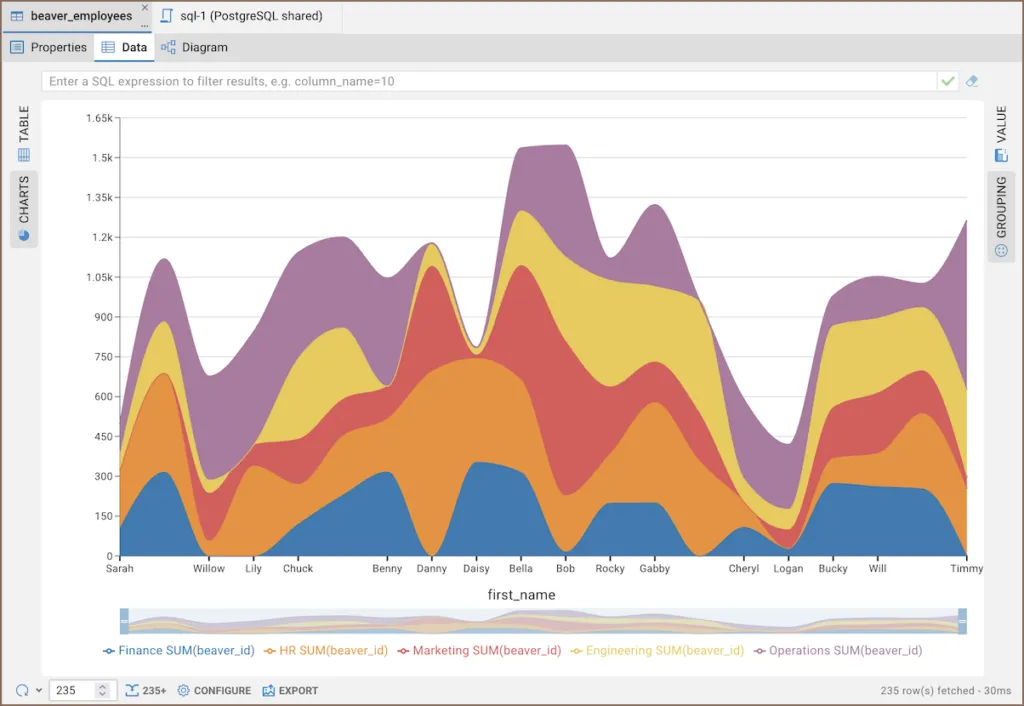Expand the refresh options dropdown arrow
The height and width of the screenshot is (706, 1024).
pyautogui.click(x=39, y=690)
